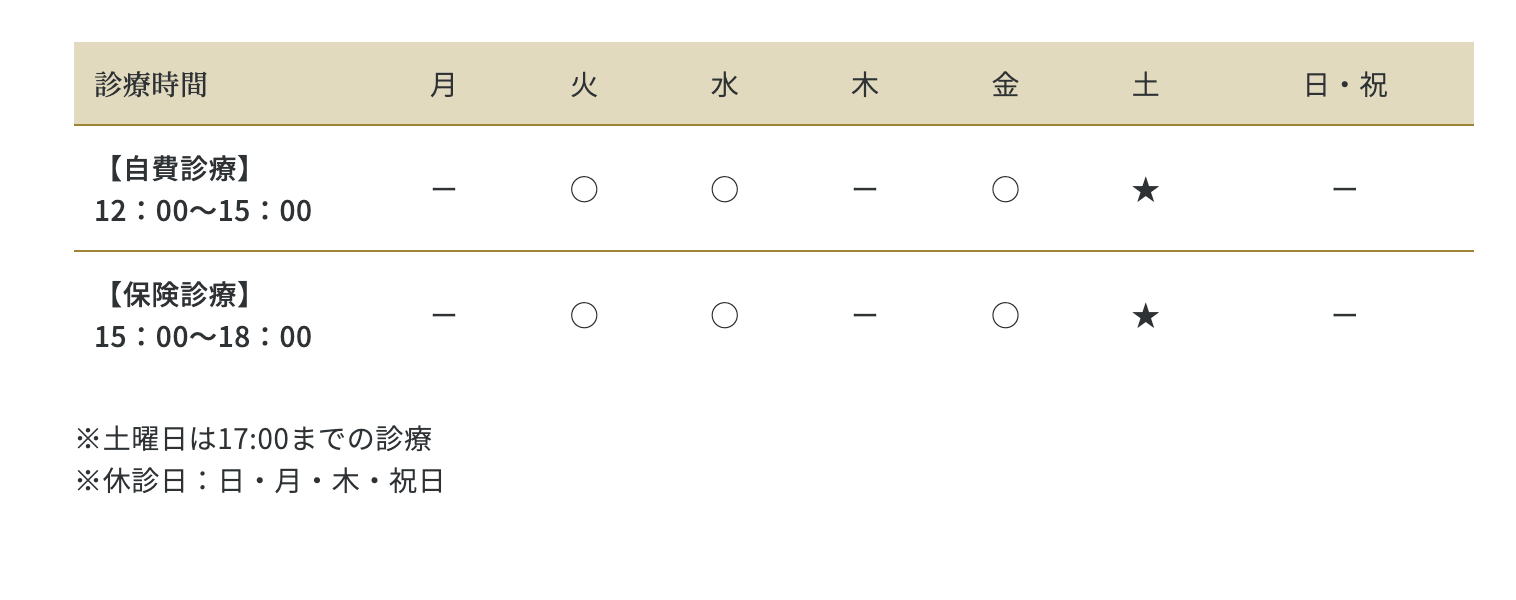
Task: Click the 休診日 closed days note
Action: [260, 481]
